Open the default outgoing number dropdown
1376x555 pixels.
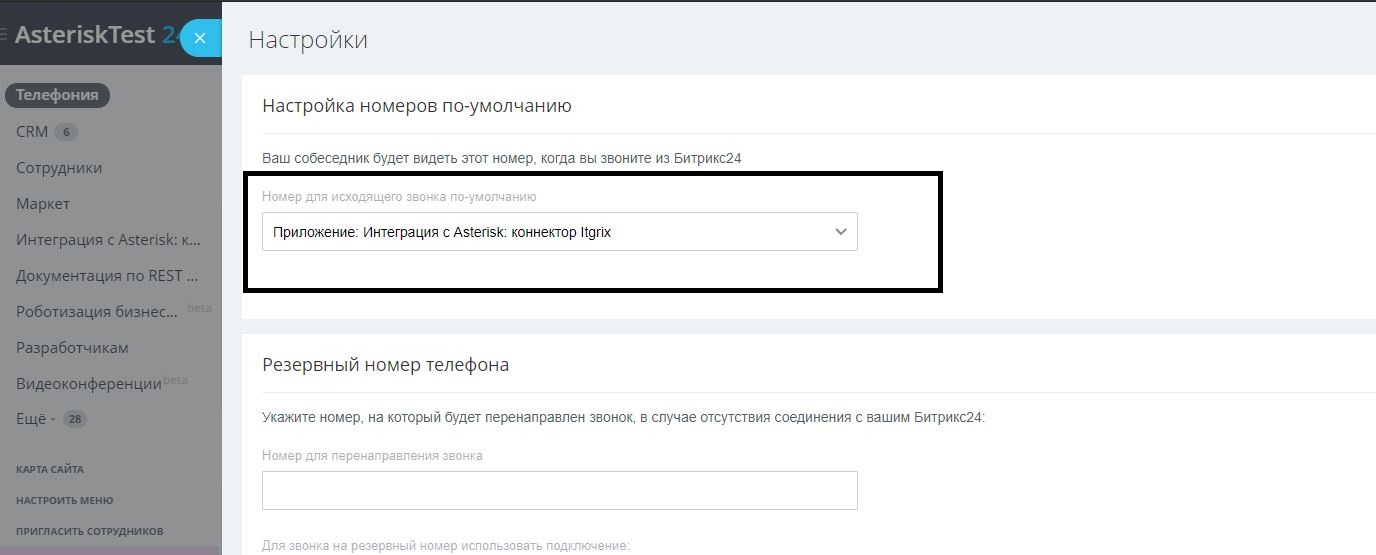tap(560, 232)
